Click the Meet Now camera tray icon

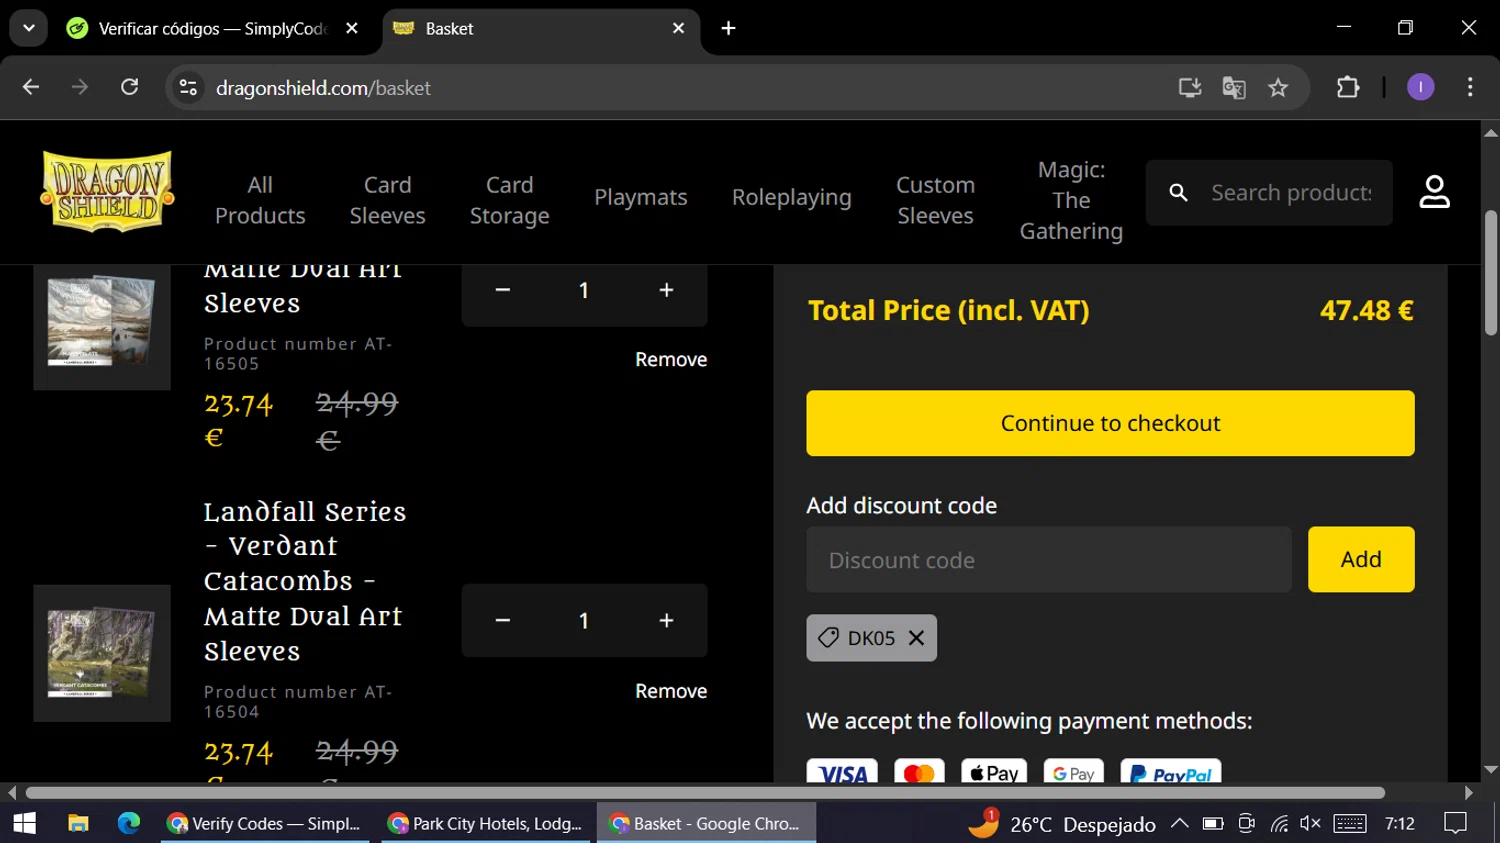click(1246, 823)
